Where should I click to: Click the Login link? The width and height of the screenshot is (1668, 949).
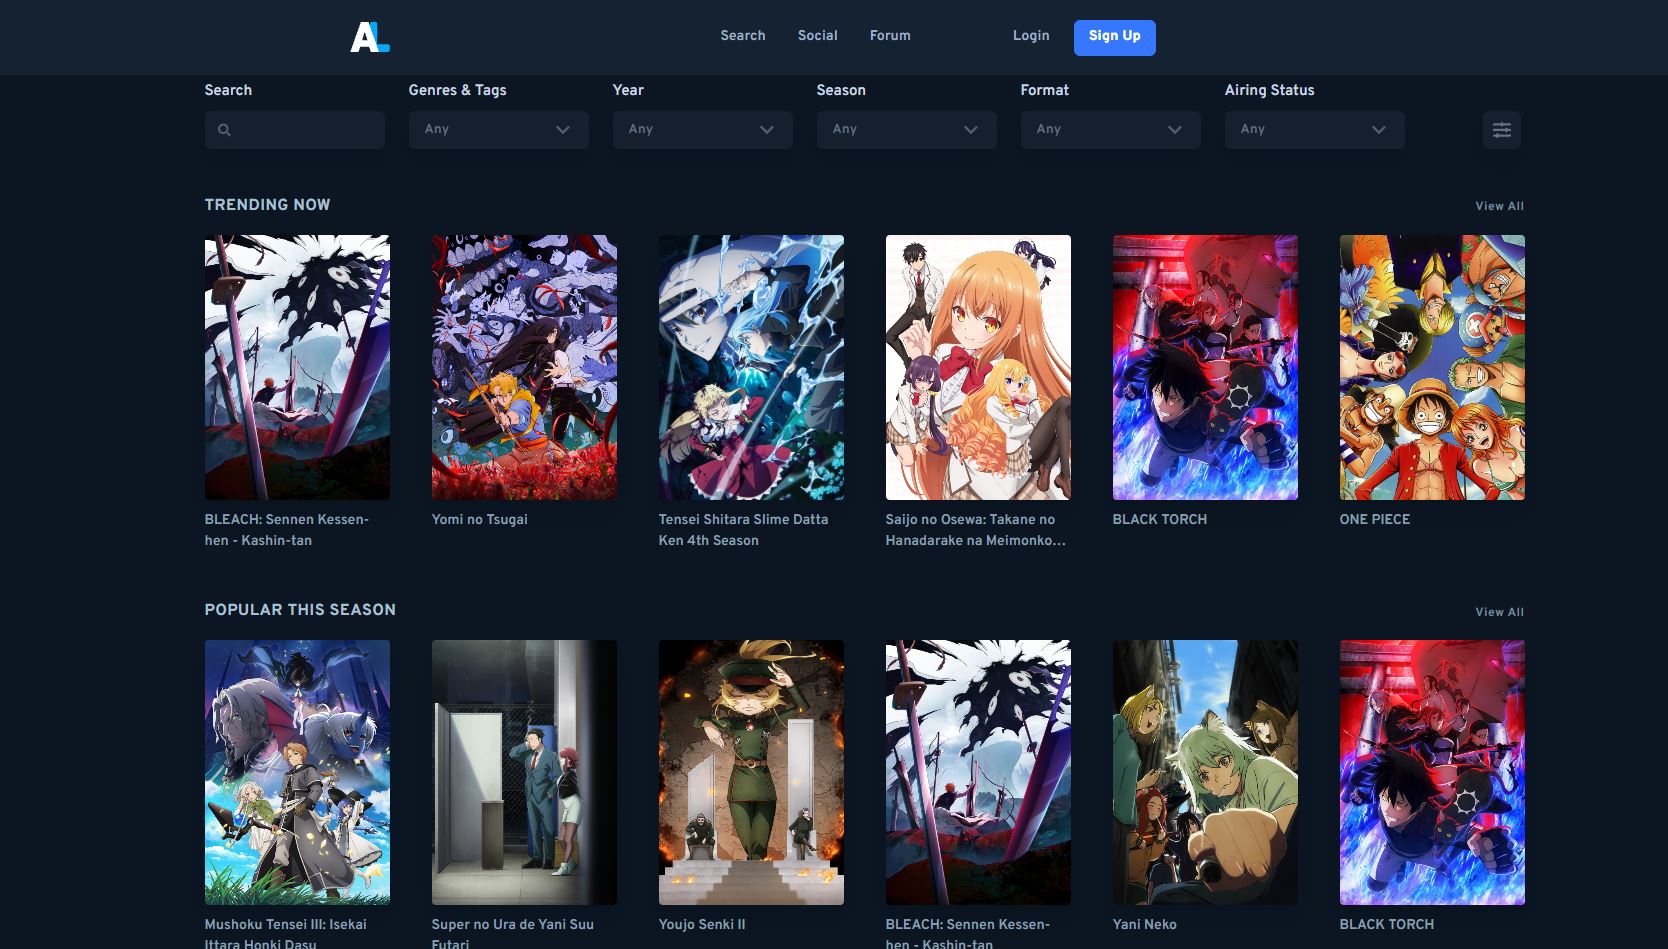tap(1031, 35)
